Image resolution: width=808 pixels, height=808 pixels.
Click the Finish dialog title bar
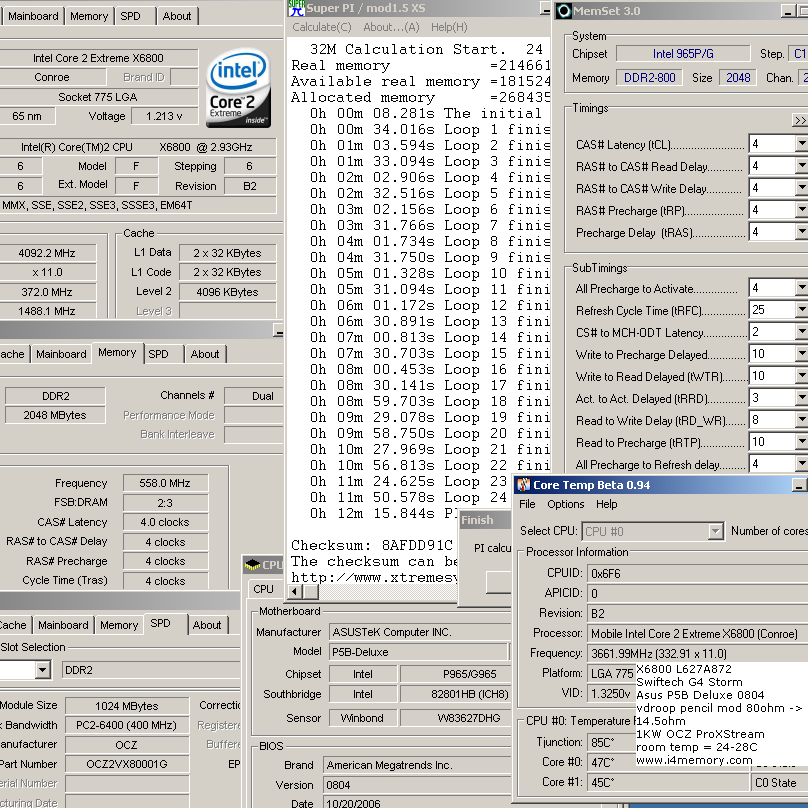point(485,520)
